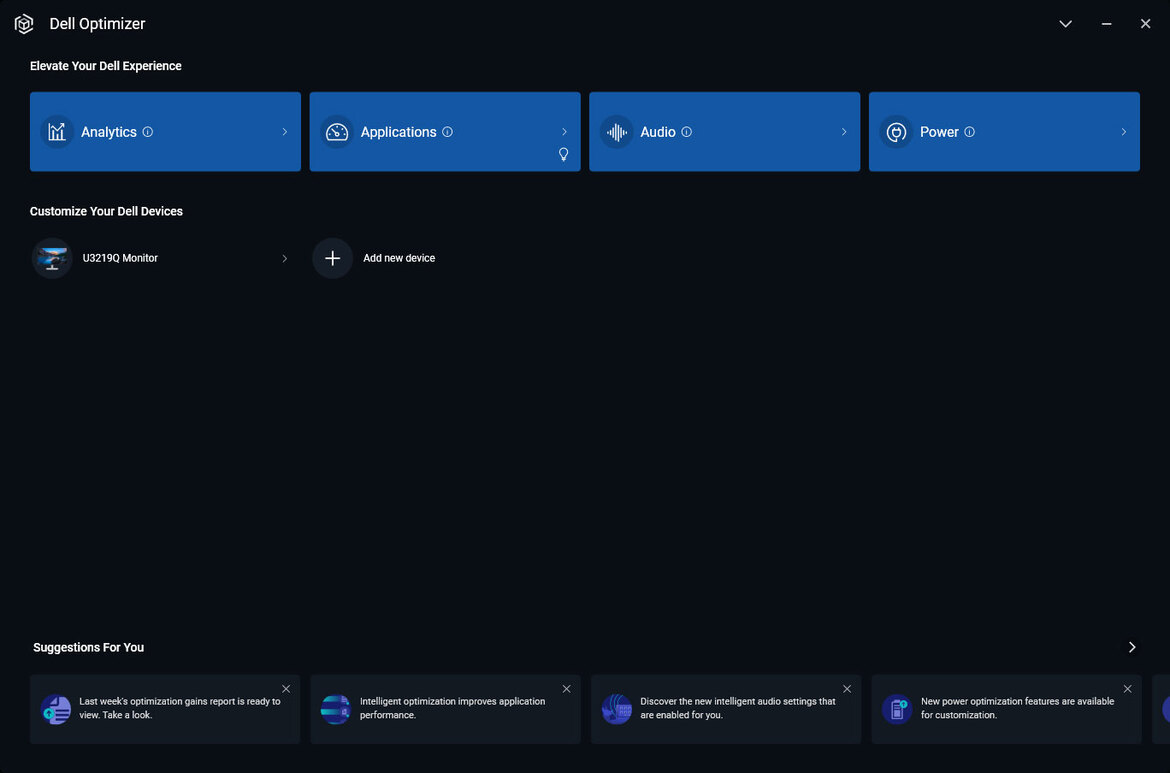The image size is (1170, 773).
Task: Open the Power section
Action: 1004,131
